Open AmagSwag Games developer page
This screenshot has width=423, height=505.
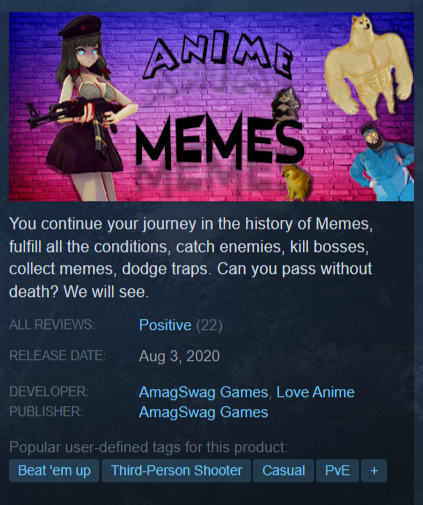point(203,392)
